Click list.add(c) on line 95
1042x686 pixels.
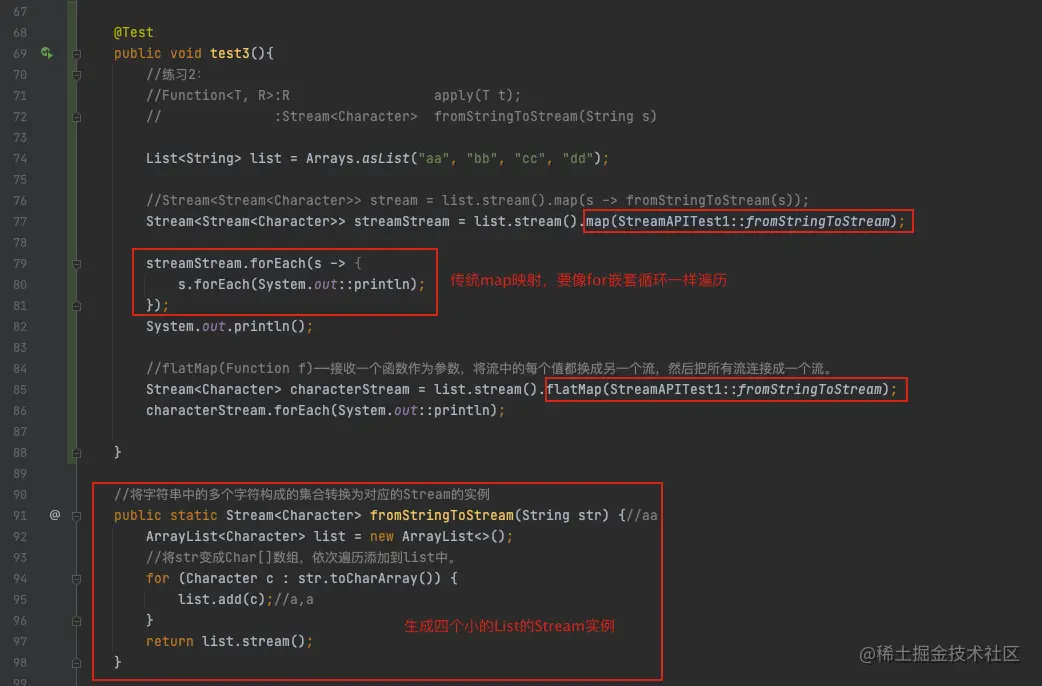coord(221,599)
